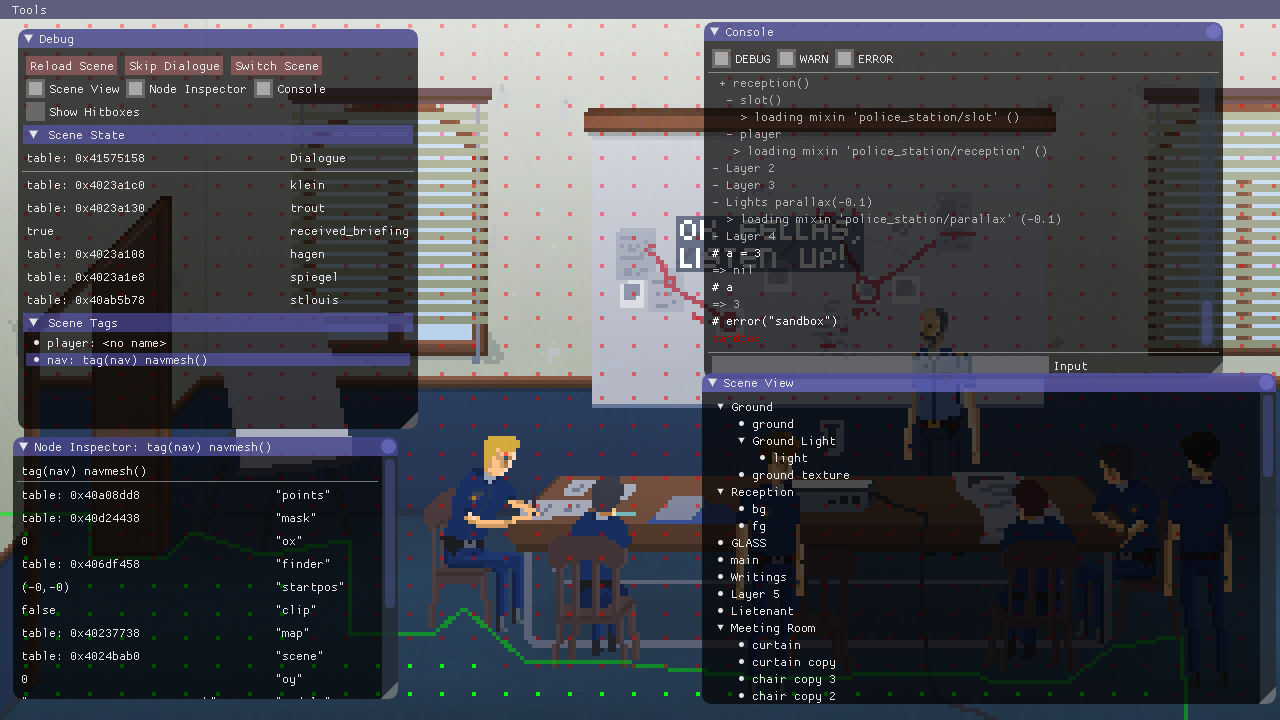Collapse the Scene State section header
This screenshot has width=1280, height=720.
217,135
